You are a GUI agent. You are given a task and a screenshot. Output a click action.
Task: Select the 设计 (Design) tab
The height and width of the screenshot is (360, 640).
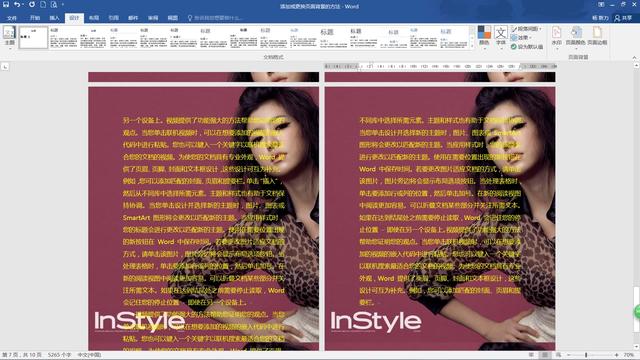click(74, 18)
